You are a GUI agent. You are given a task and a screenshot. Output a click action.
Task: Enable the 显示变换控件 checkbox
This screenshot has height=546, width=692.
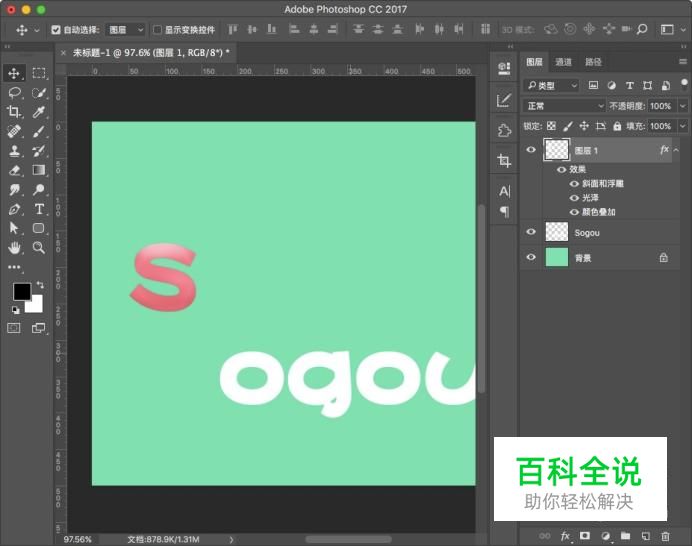pyautogui.click(x=157, y=30)
